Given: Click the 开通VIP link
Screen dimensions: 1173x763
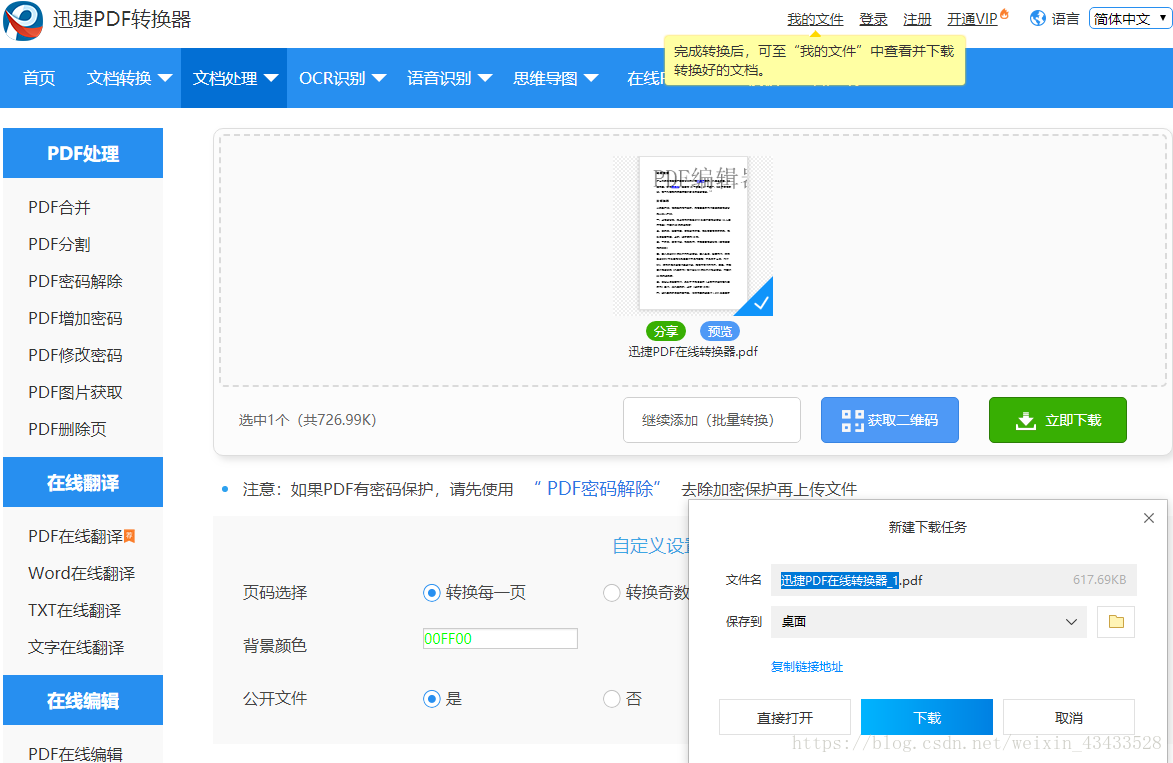Looking at the screenshot, I should pos(973,19).
